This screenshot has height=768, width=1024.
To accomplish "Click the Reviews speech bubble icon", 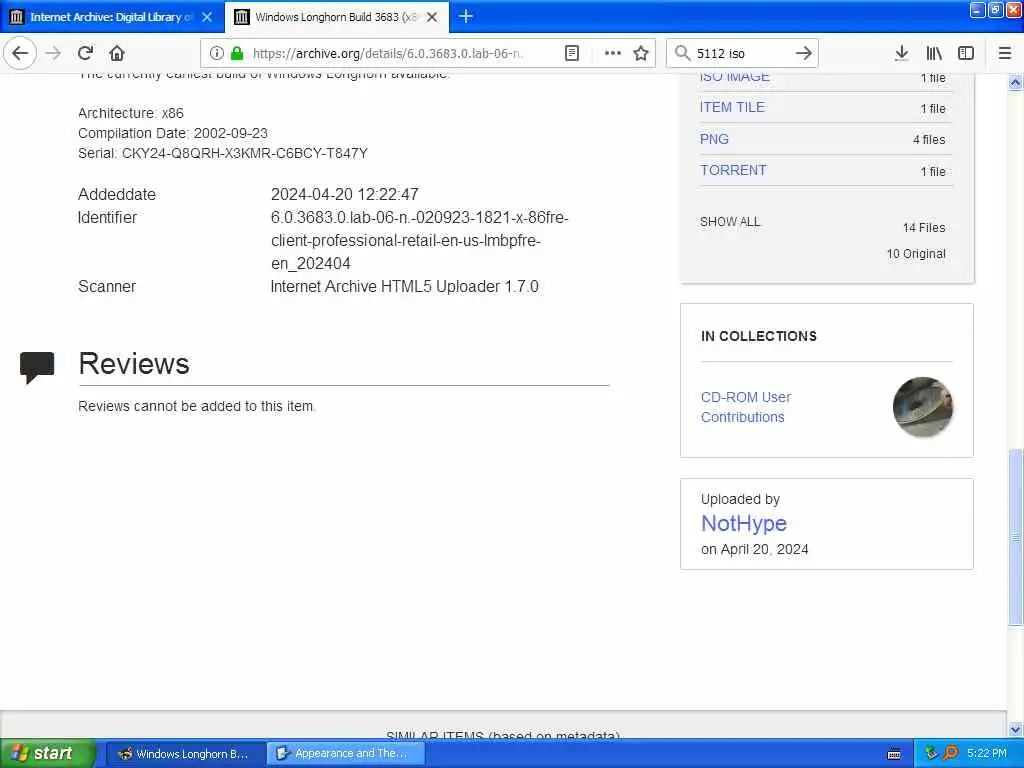I will pyautogui.click(x=37, y=367).
